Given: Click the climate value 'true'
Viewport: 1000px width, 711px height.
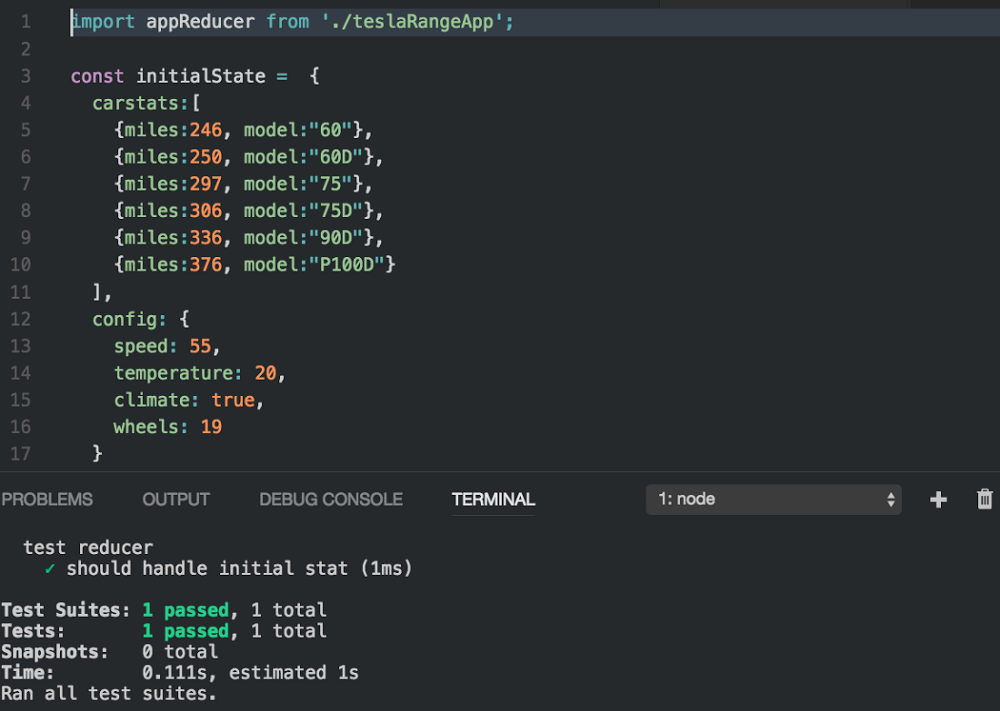Looking at the screenshot, I should 233,400.
